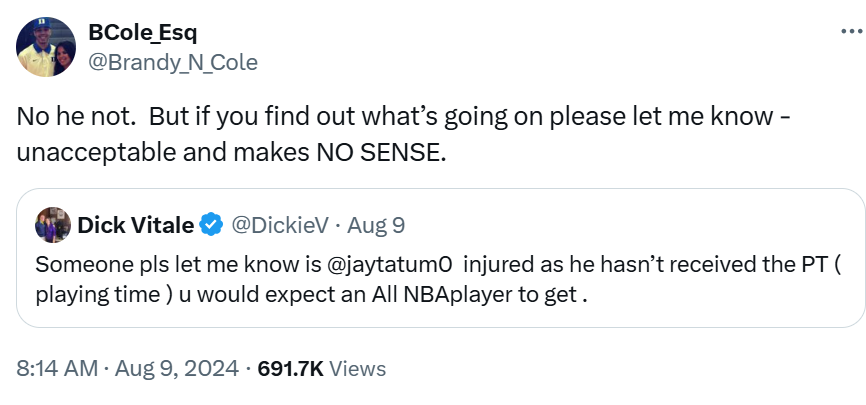
Task: Click the Aug 9, 2024 date
Action: point(176,368)
